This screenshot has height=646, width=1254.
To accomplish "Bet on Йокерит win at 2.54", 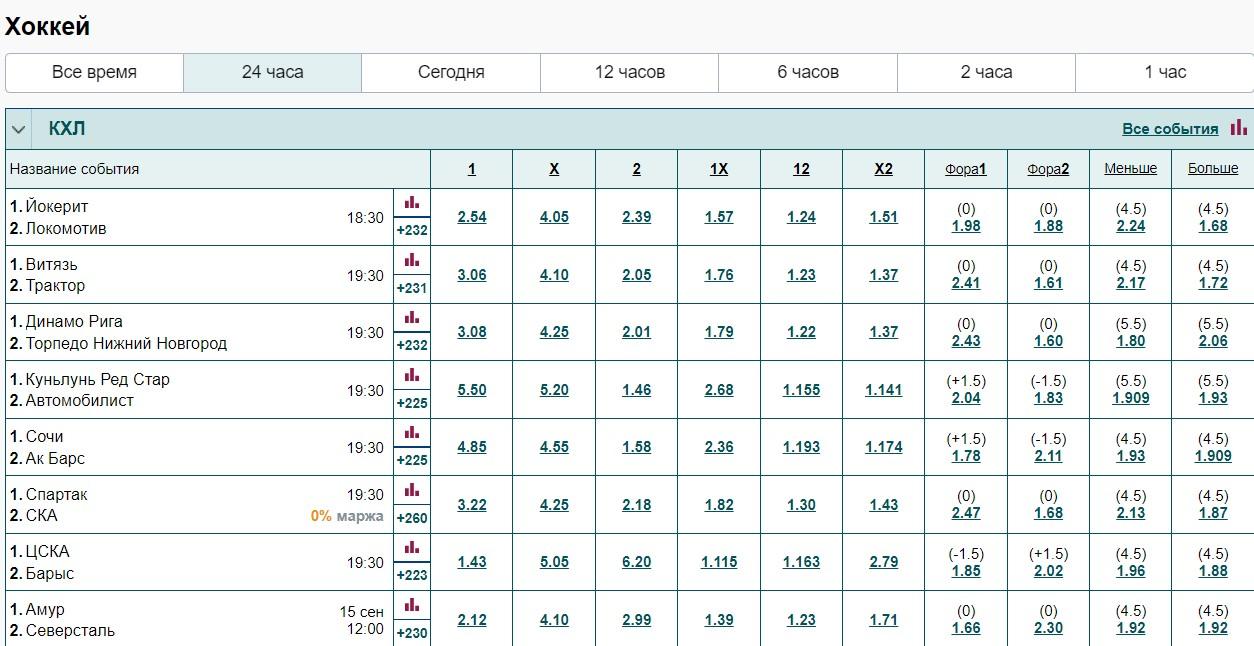I will [472, 217].
